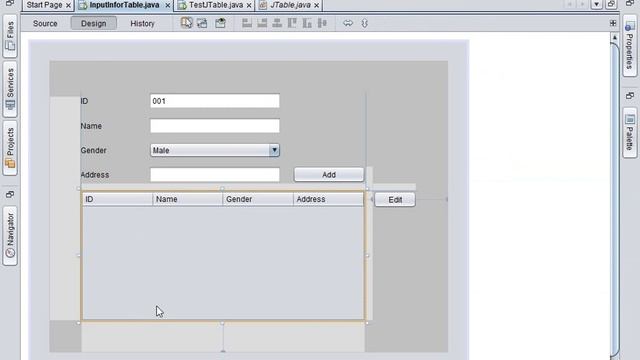
Task: Select the Gender column header in table
Action: tap(258, 199)
